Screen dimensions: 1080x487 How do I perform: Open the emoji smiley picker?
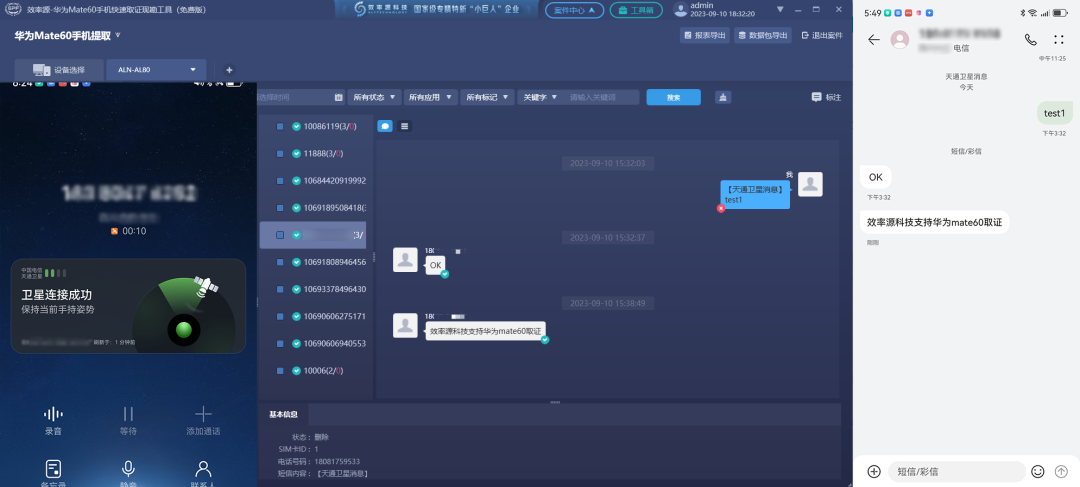[1038, 471]
